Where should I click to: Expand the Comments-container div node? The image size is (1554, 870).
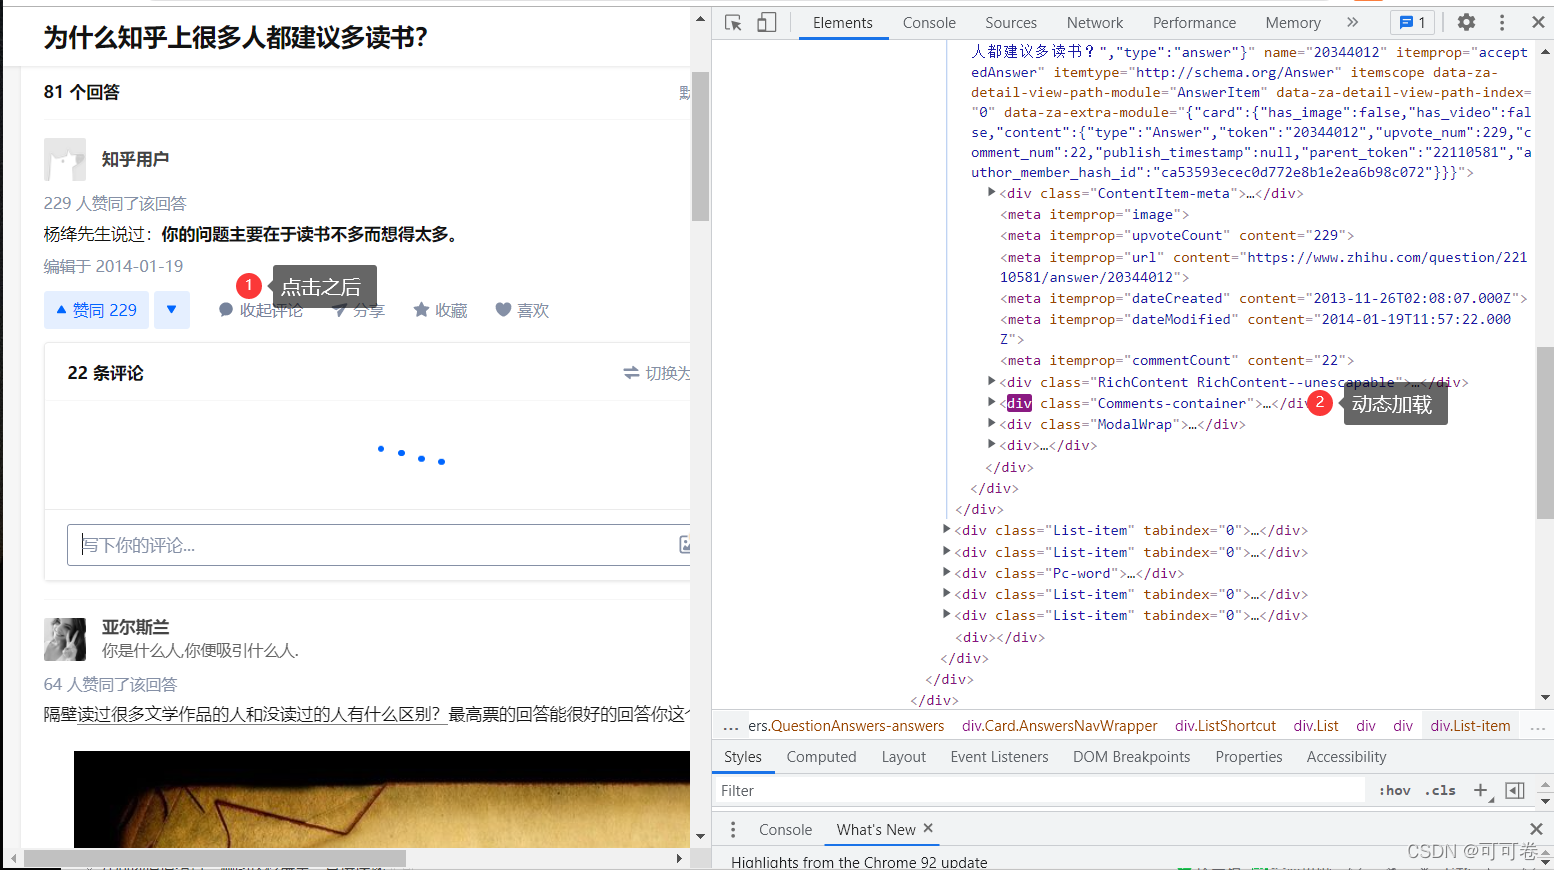(991, 402)
